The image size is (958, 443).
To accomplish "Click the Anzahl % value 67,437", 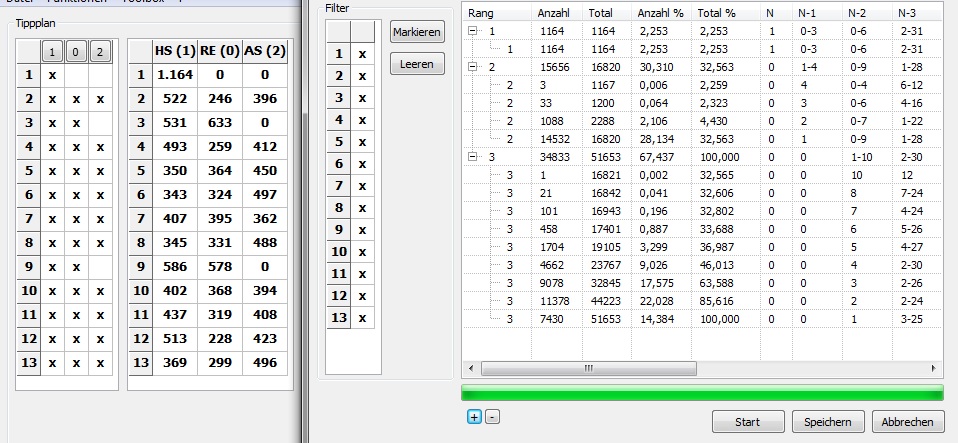I will point(656,157).
